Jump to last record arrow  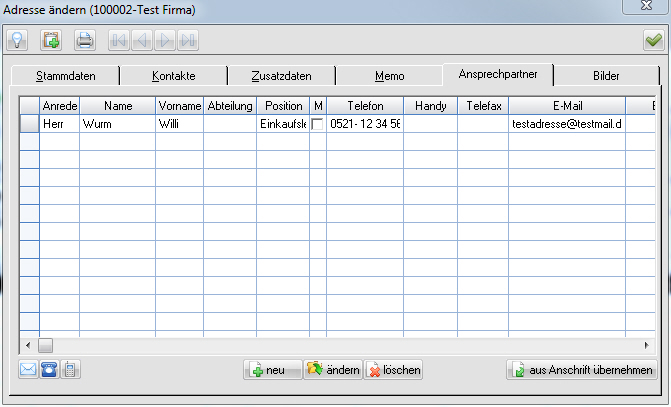point(188,40)
